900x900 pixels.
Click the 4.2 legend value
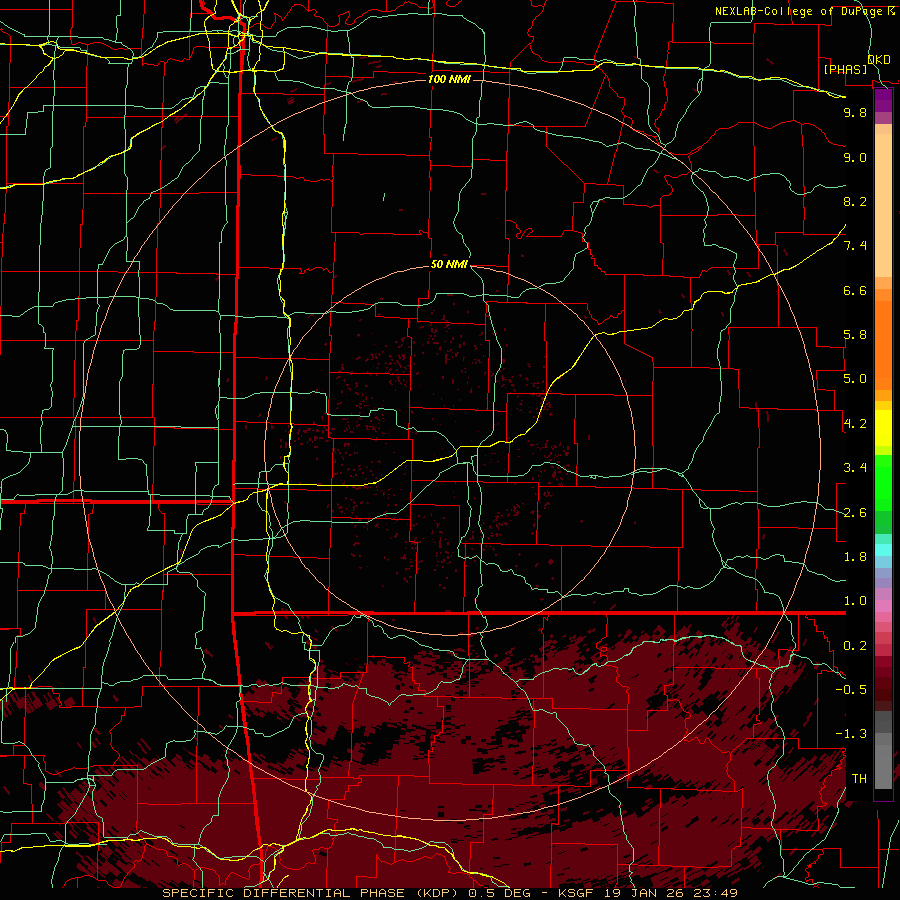(855, 424)
